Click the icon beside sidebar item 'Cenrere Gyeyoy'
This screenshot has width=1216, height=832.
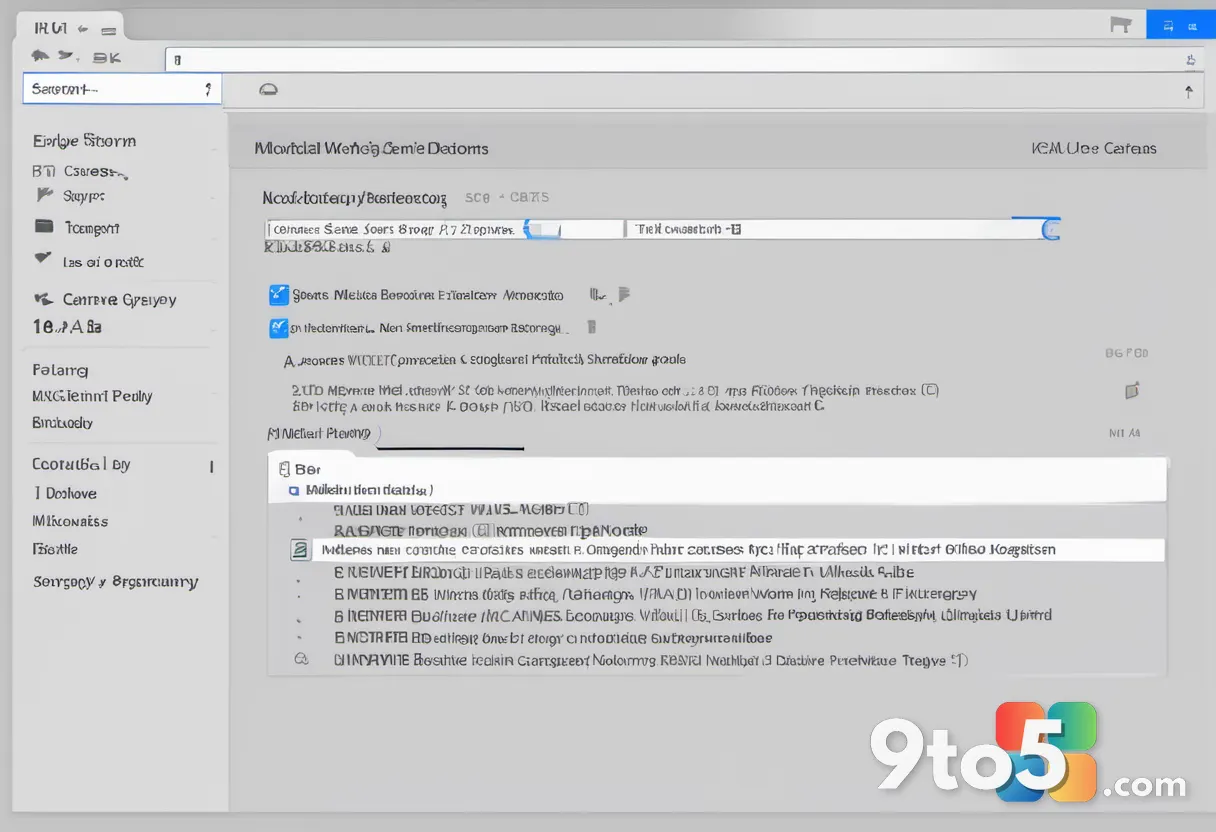[x=43, y=298]
